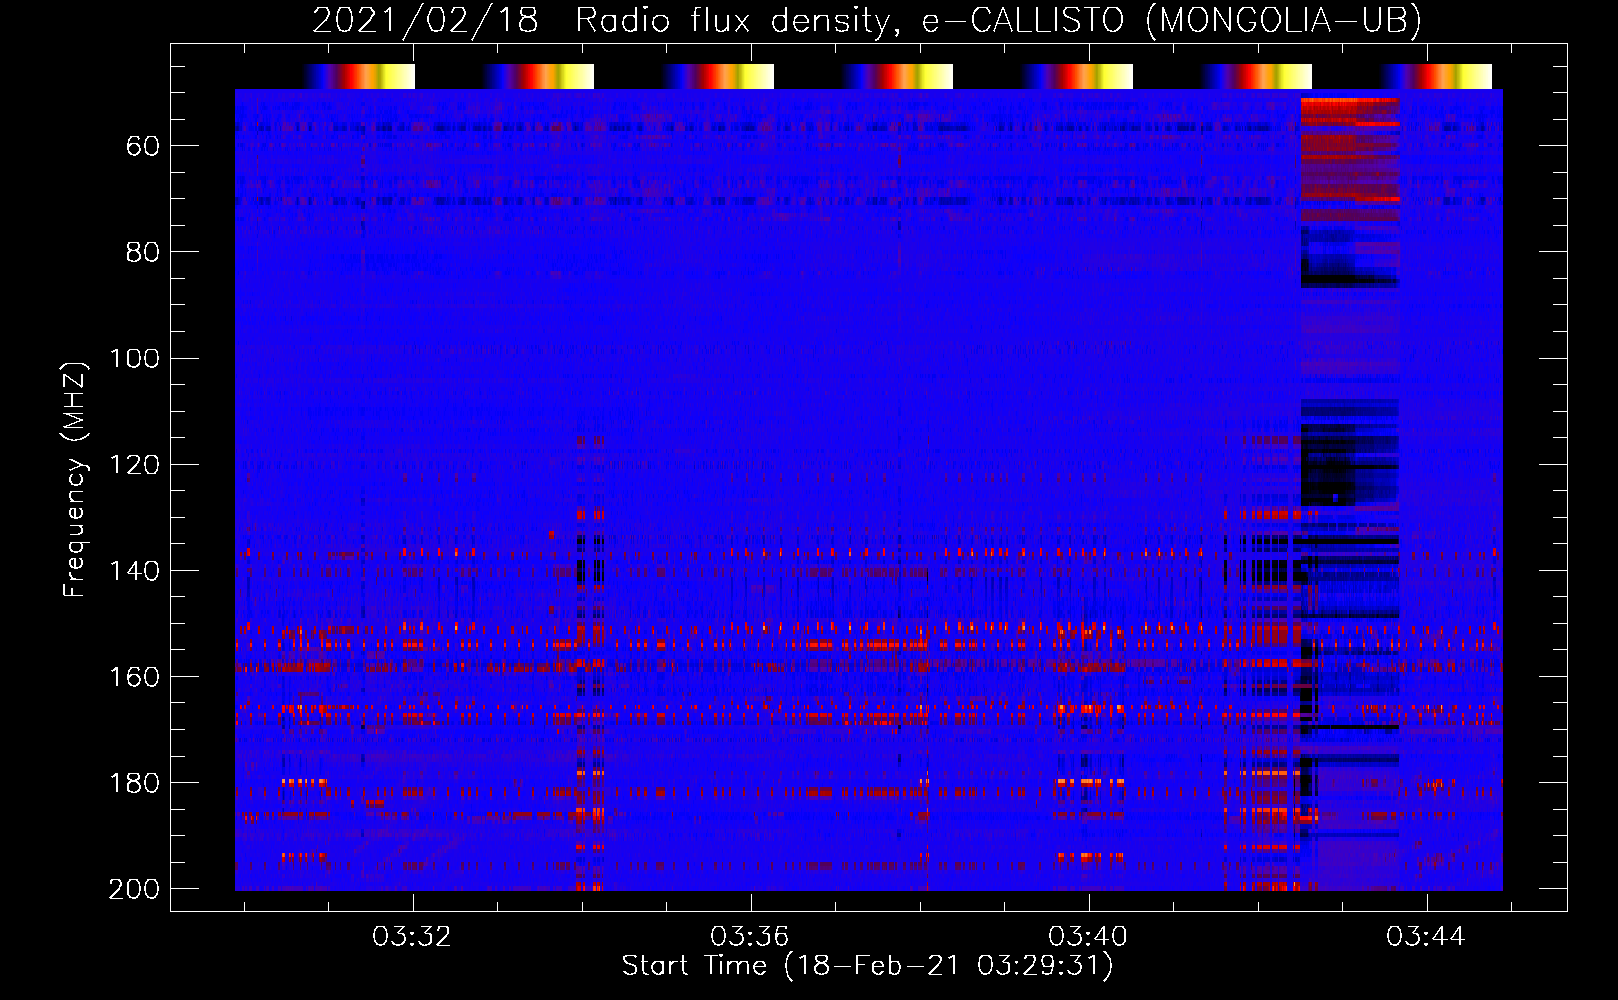The width and height of the screenshot is (1618, 1000).
Task: Click the plot title text with date 2021/02/18
Action: (x=867, y=20)
